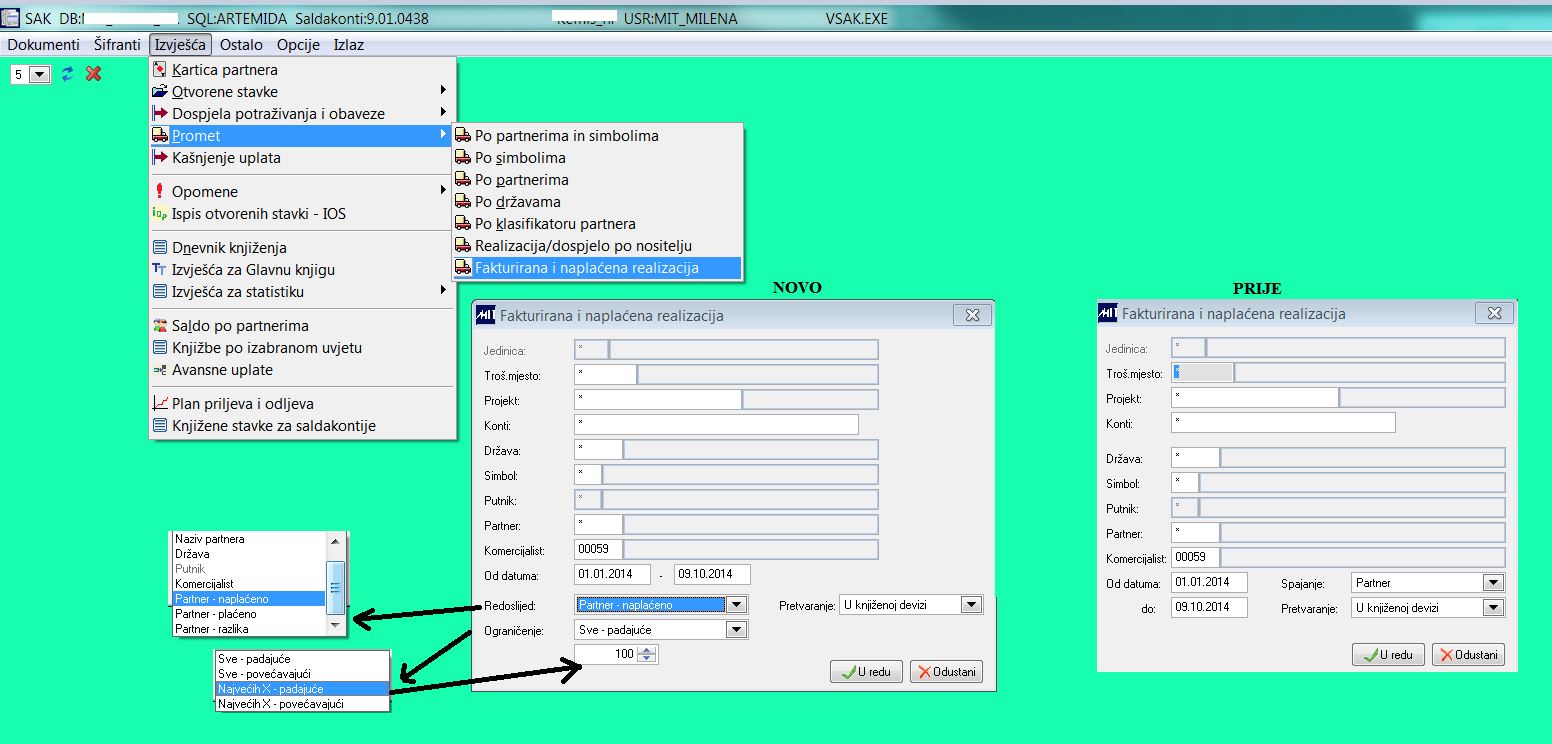Expand the Opomene submenu arrow

(443, 191)
